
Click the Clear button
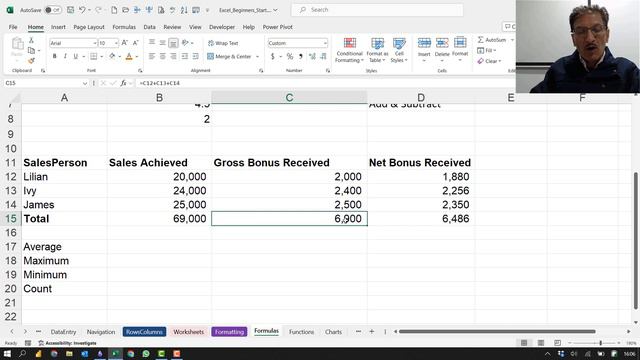[x=489, y=61]
